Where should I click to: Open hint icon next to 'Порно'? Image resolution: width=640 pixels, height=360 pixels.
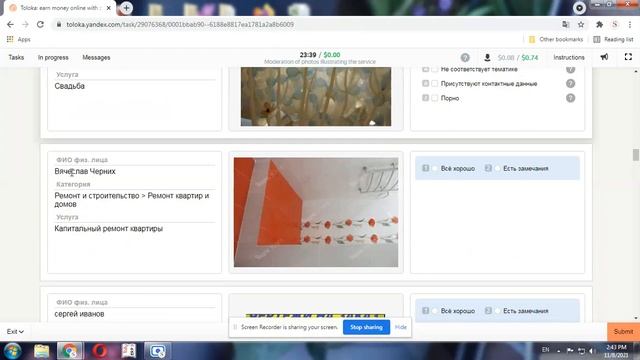pyautogui.click(x=571, y=98)
